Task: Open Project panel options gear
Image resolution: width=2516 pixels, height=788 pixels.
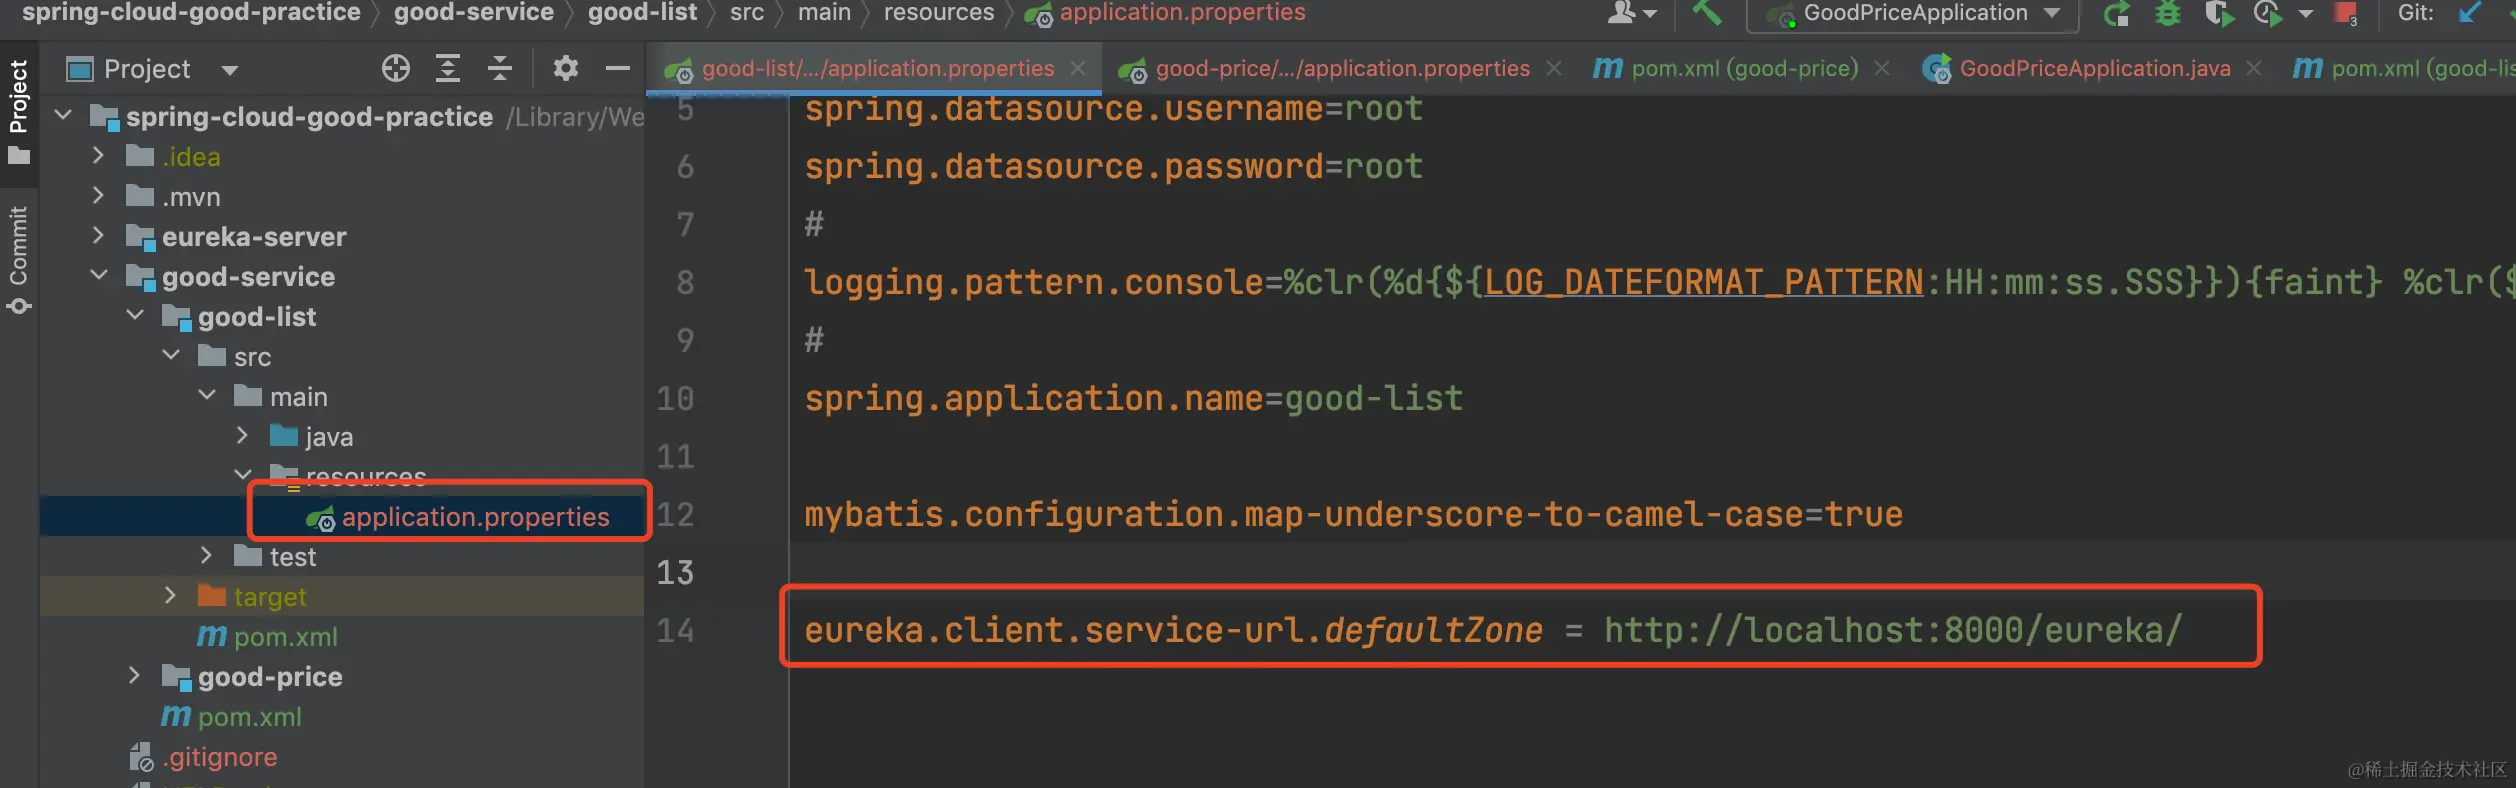Action: (566, 68)
